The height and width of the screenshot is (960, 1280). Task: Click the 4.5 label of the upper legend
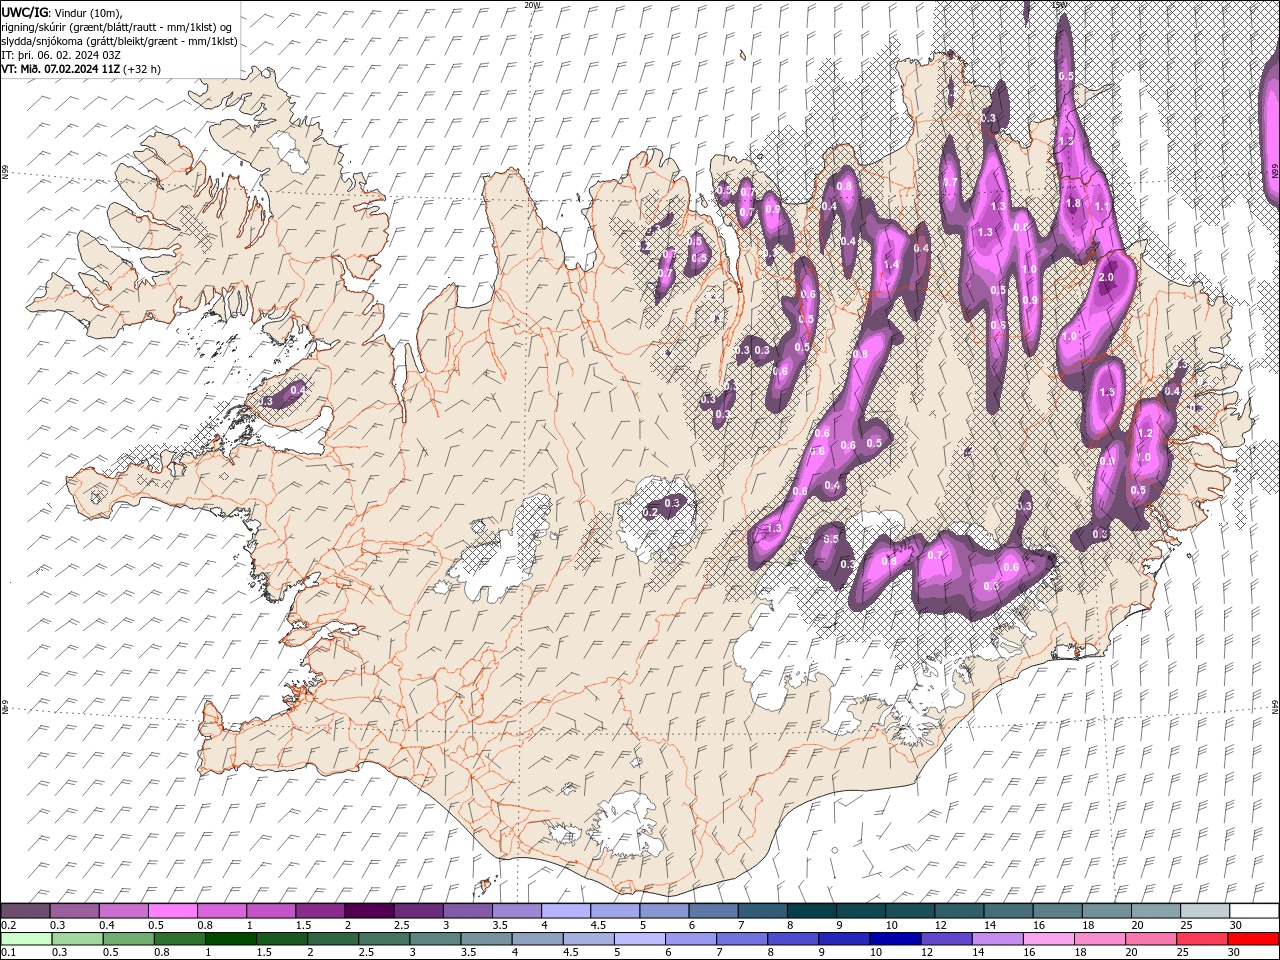(x=598, y=925)
